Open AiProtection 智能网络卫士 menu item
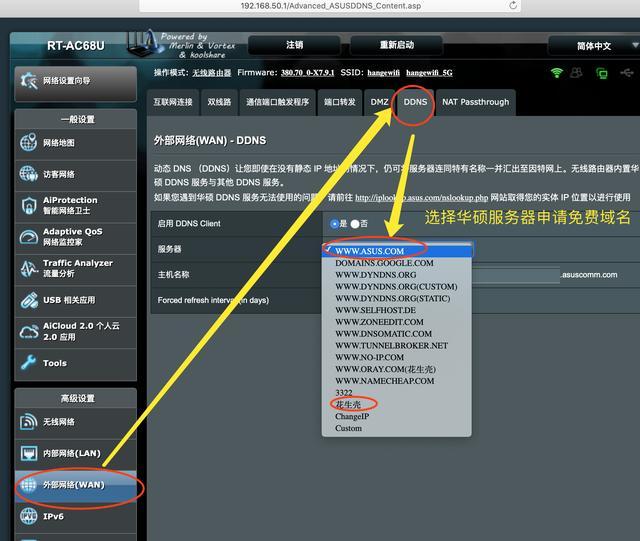 76,206
